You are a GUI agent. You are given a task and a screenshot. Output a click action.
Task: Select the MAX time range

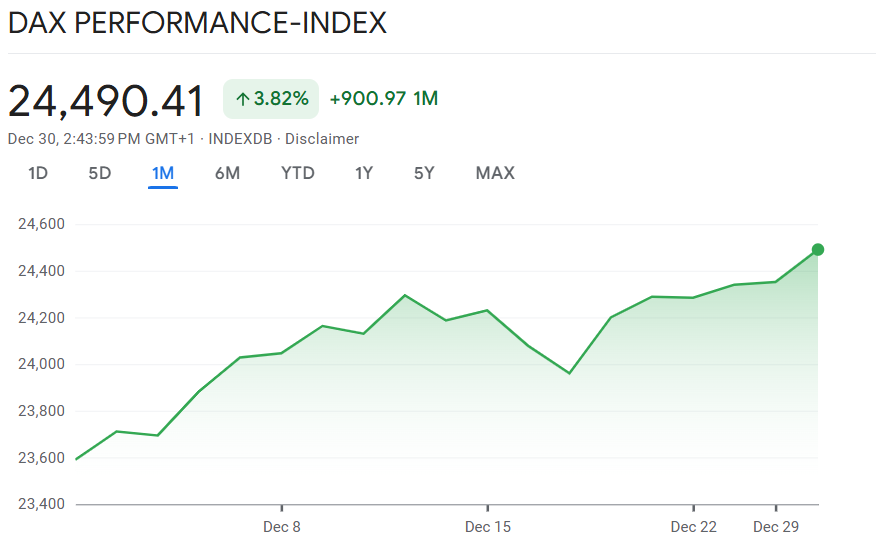tap(495, 173)
